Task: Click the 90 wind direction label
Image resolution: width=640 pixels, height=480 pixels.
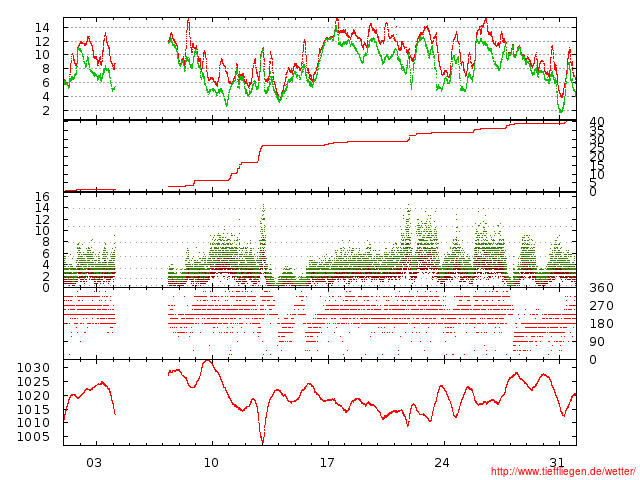Action: 597,342
